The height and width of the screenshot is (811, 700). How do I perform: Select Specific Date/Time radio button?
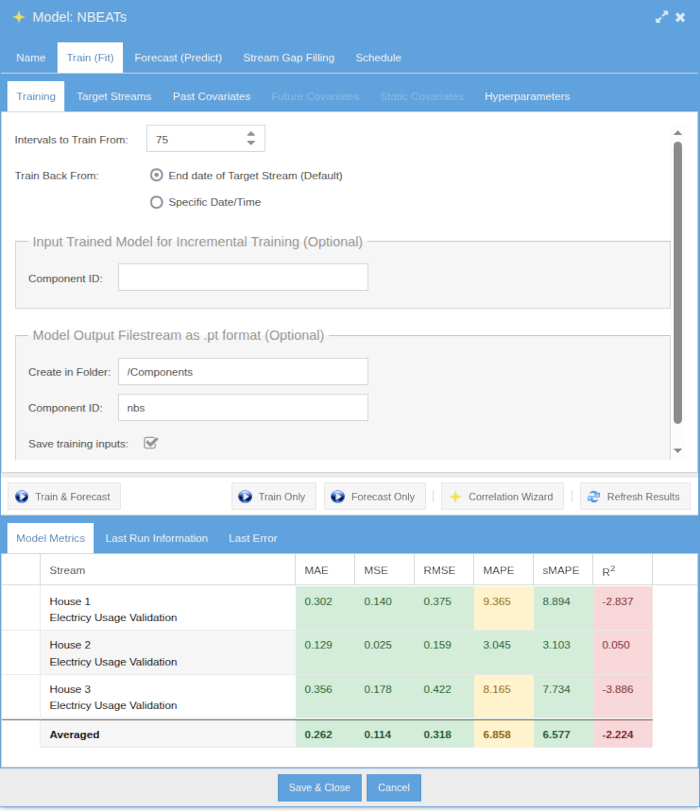pyautogui.click(x=156, y=202)
